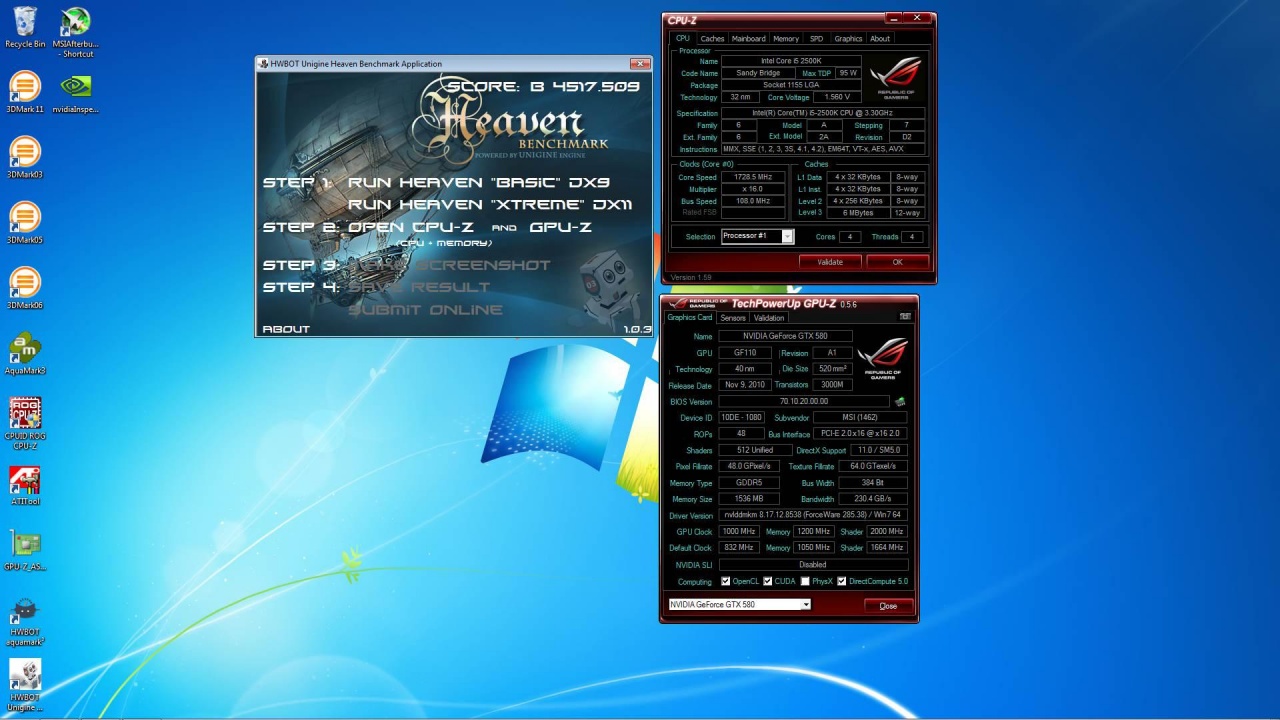The height and width of the screenshot is (720, 1280).
Task: Toggle the CUDA checkbox
Action: (x=768, y=582)
